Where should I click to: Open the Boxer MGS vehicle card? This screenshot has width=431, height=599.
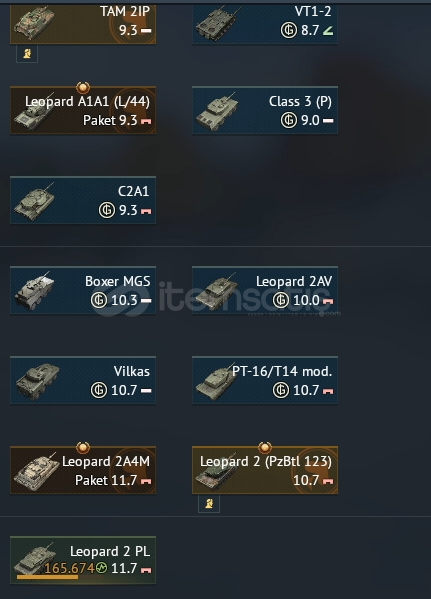(x=83, y=290)
